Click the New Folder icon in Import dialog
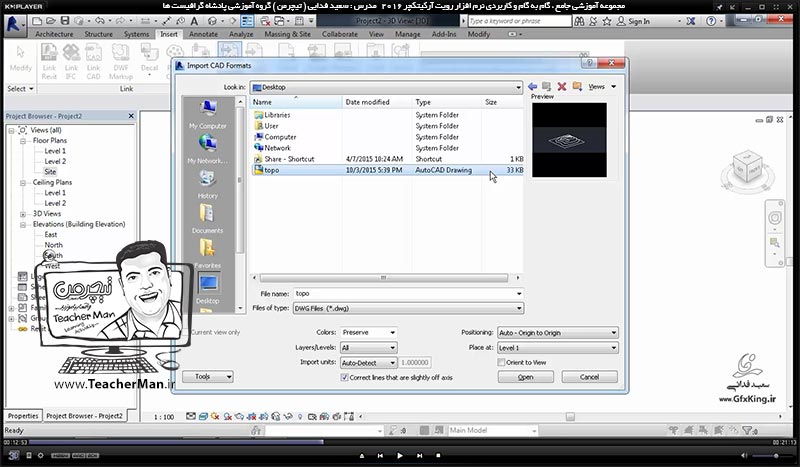 click(577, 86)
